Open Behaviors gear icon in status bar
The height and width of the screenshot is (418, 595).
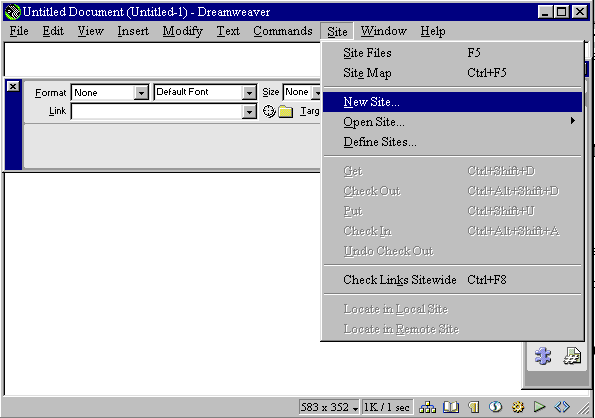click(518, 407)
